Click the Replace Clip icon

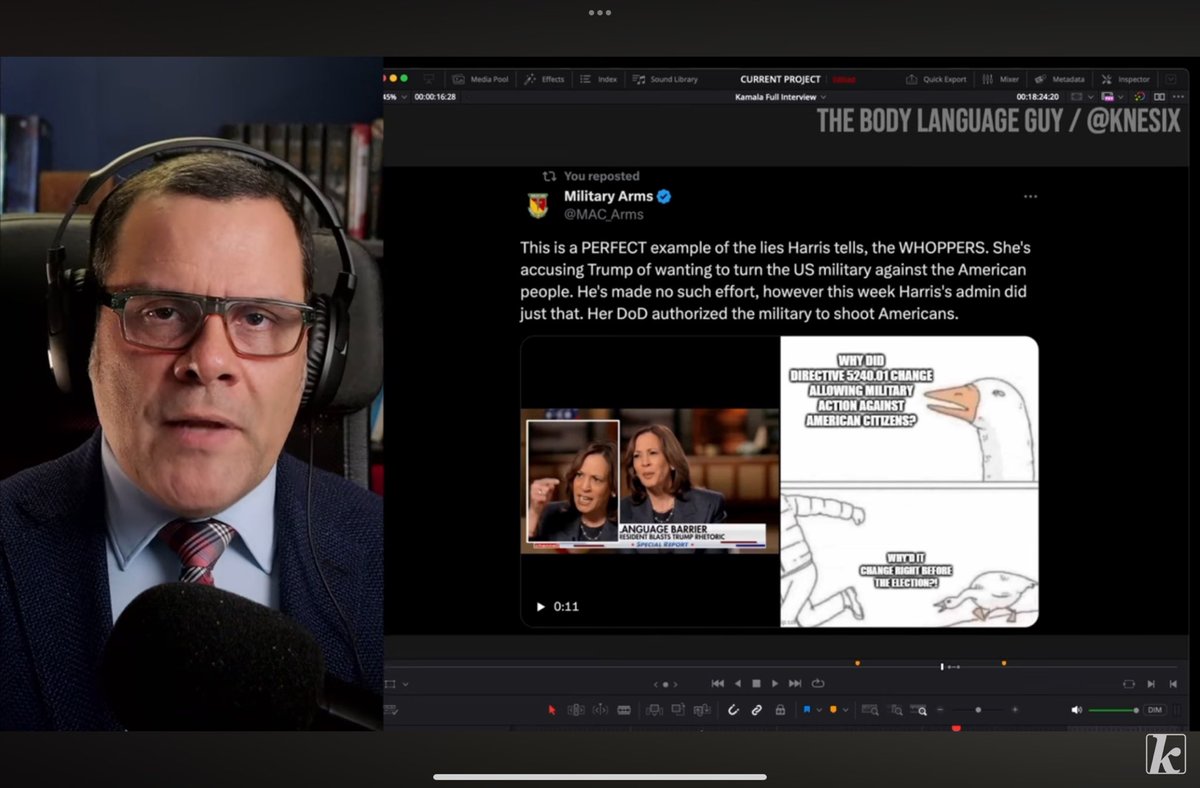(x=702, y=710)
